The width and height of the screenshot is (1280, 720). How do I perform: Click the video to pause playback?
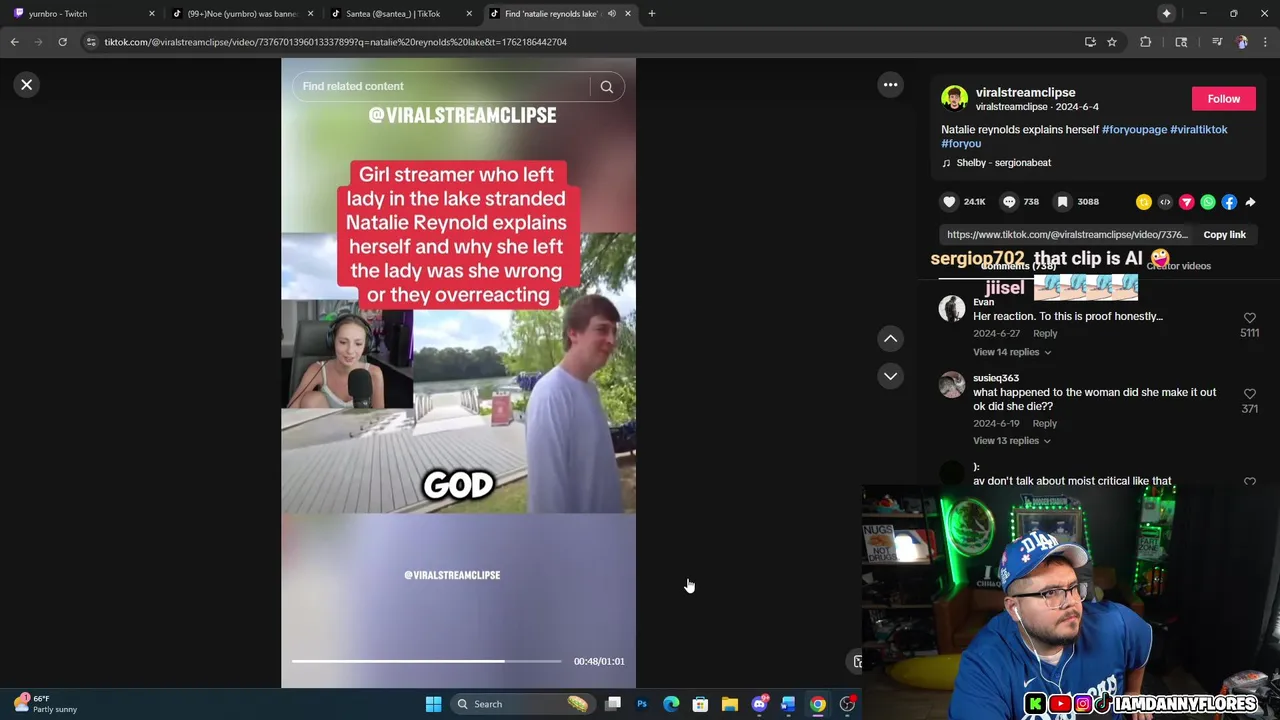(x=458, y=373)
